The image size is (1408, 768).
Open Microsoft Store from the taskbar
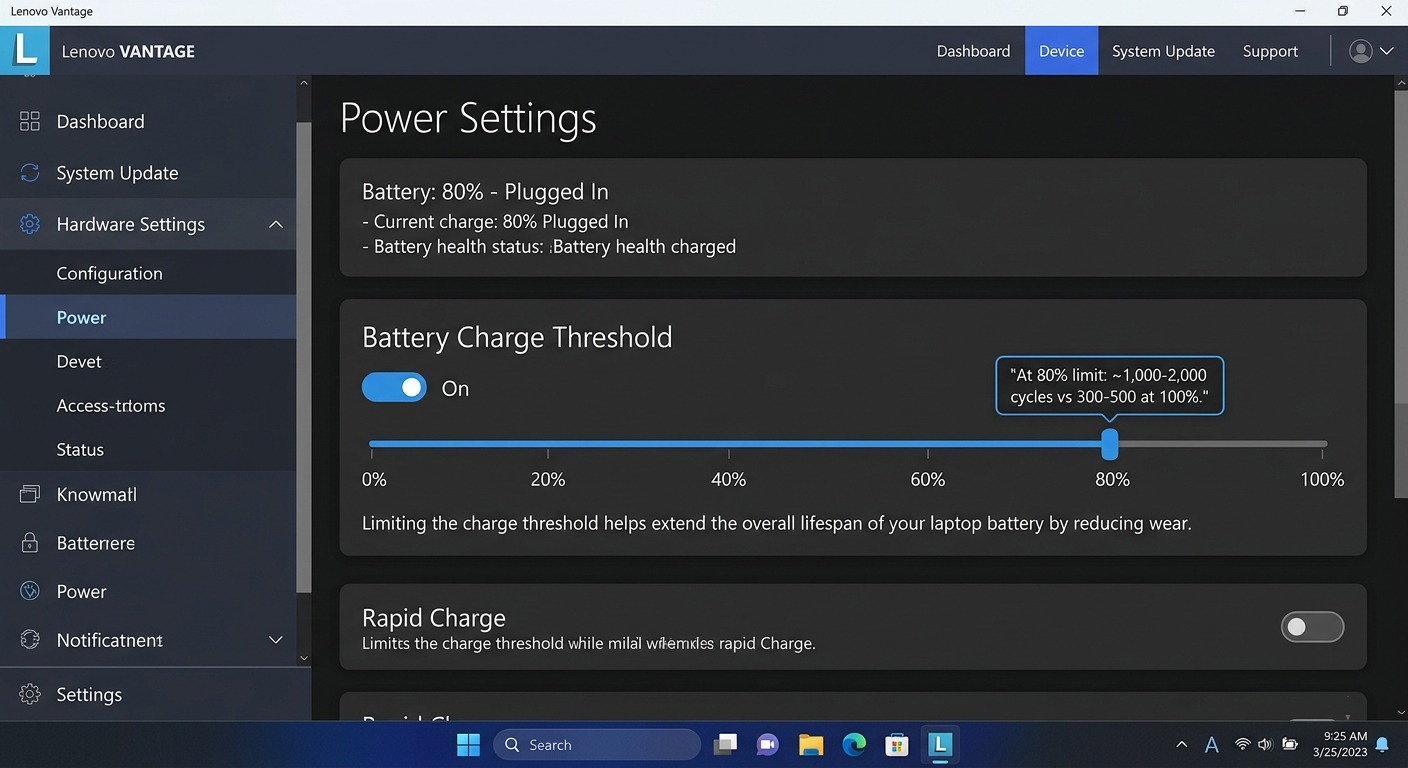[x=897, y=745]
